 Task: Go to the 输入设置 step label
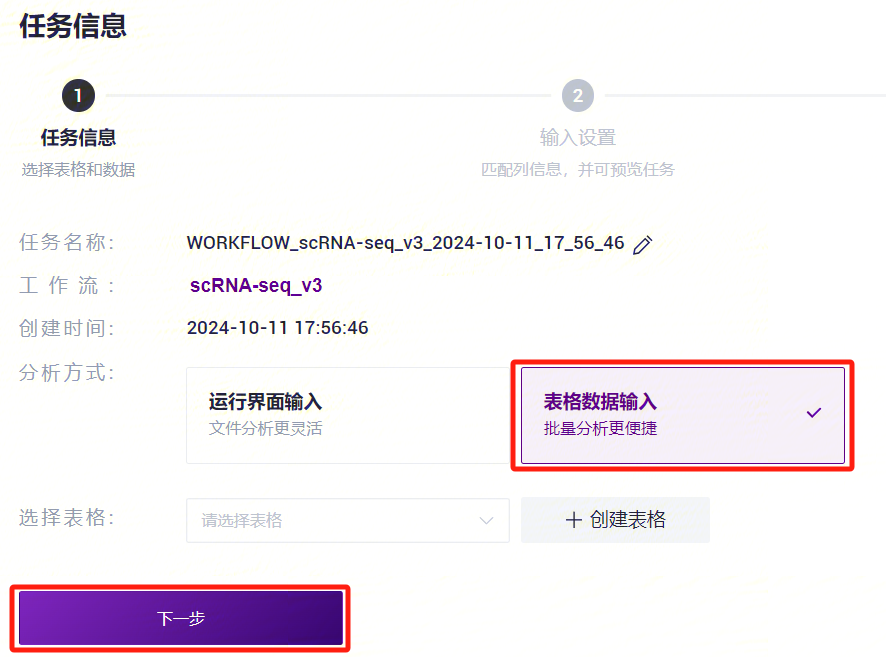click(x=577, y=138)
